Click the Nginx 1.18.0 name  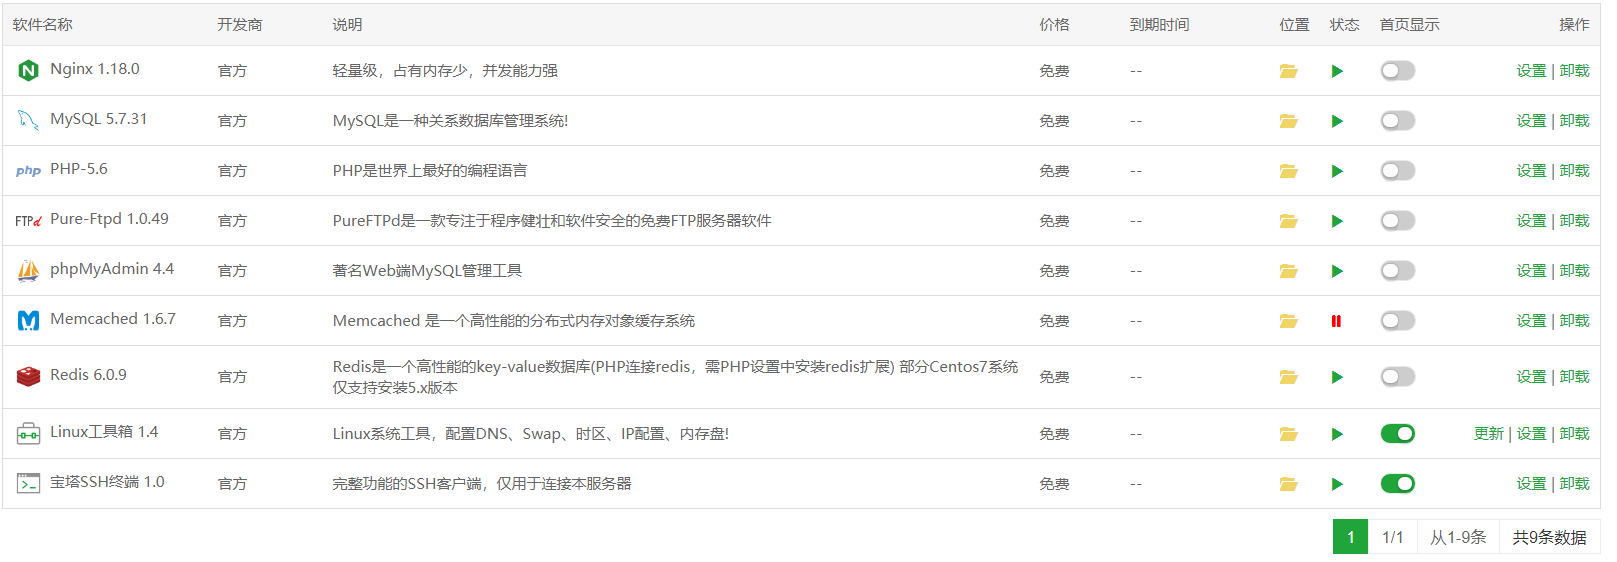tap(95, 69)
